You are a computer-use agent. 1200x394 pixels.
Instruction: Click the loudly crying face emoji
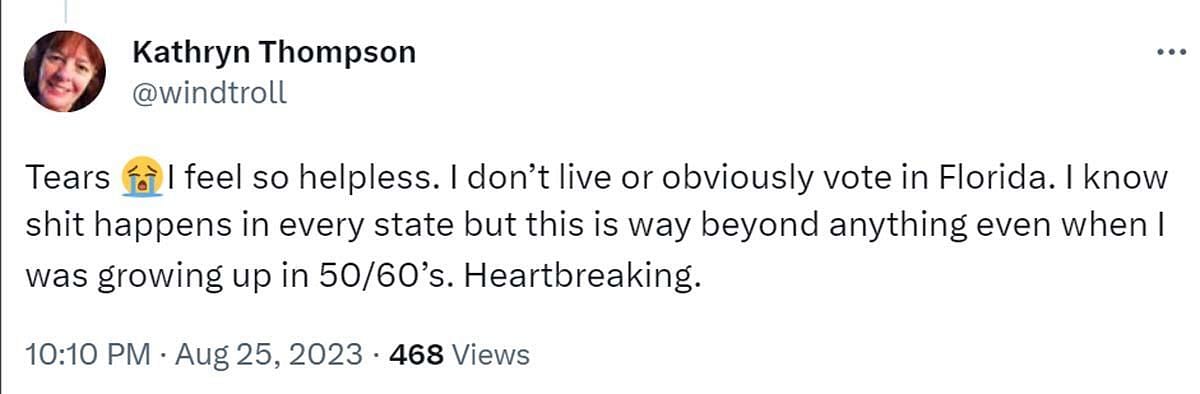[140, 180]
